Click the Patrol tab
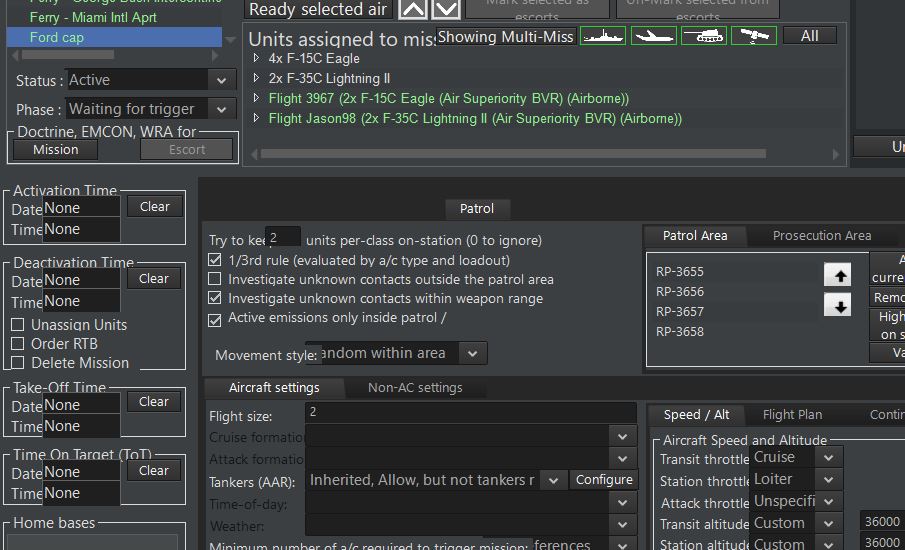The image size is (905, 550). (x=477, y=208)
